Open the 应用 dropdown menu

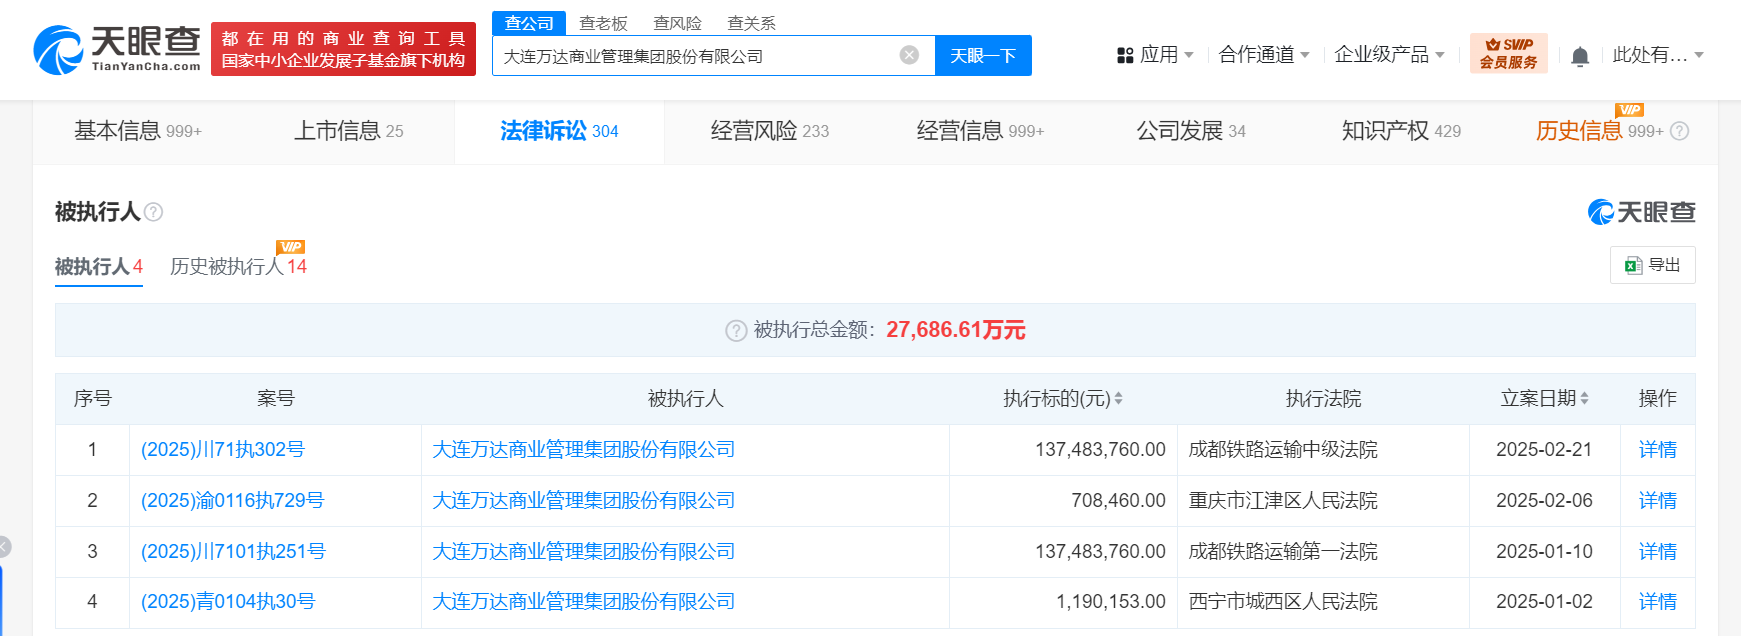pos(1155,55)
